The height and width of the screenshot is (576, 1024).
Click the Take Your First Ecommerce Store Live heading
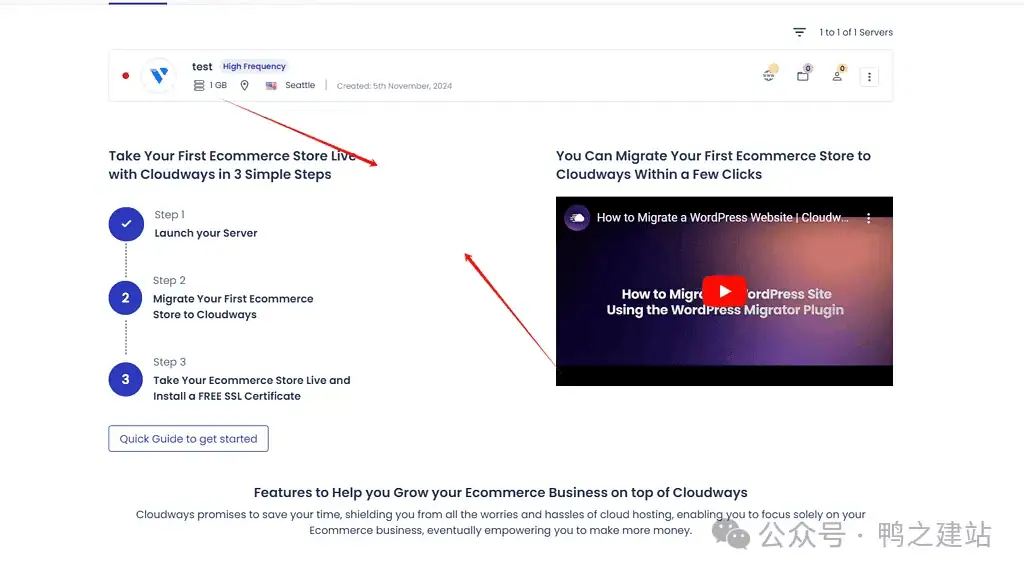coord(232,165)
